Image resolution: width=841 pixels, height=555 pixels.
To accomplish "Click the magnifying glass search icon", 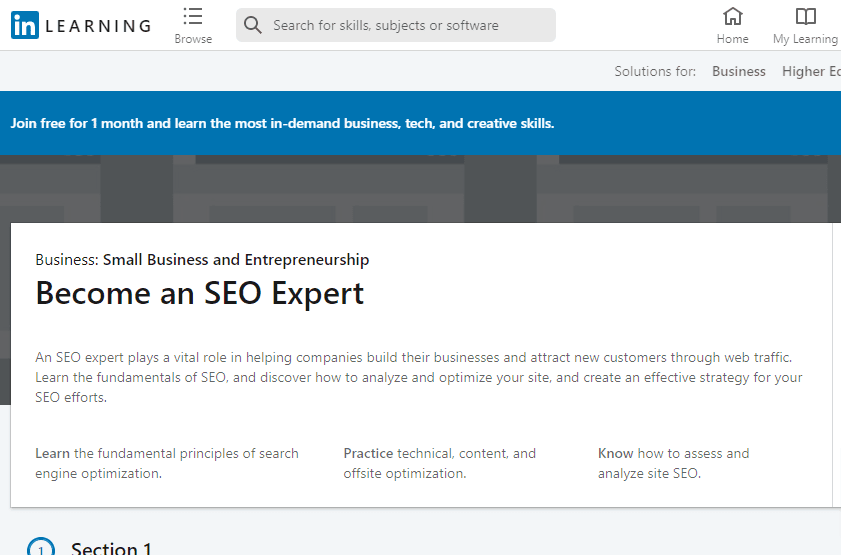I will pos(253,25).
